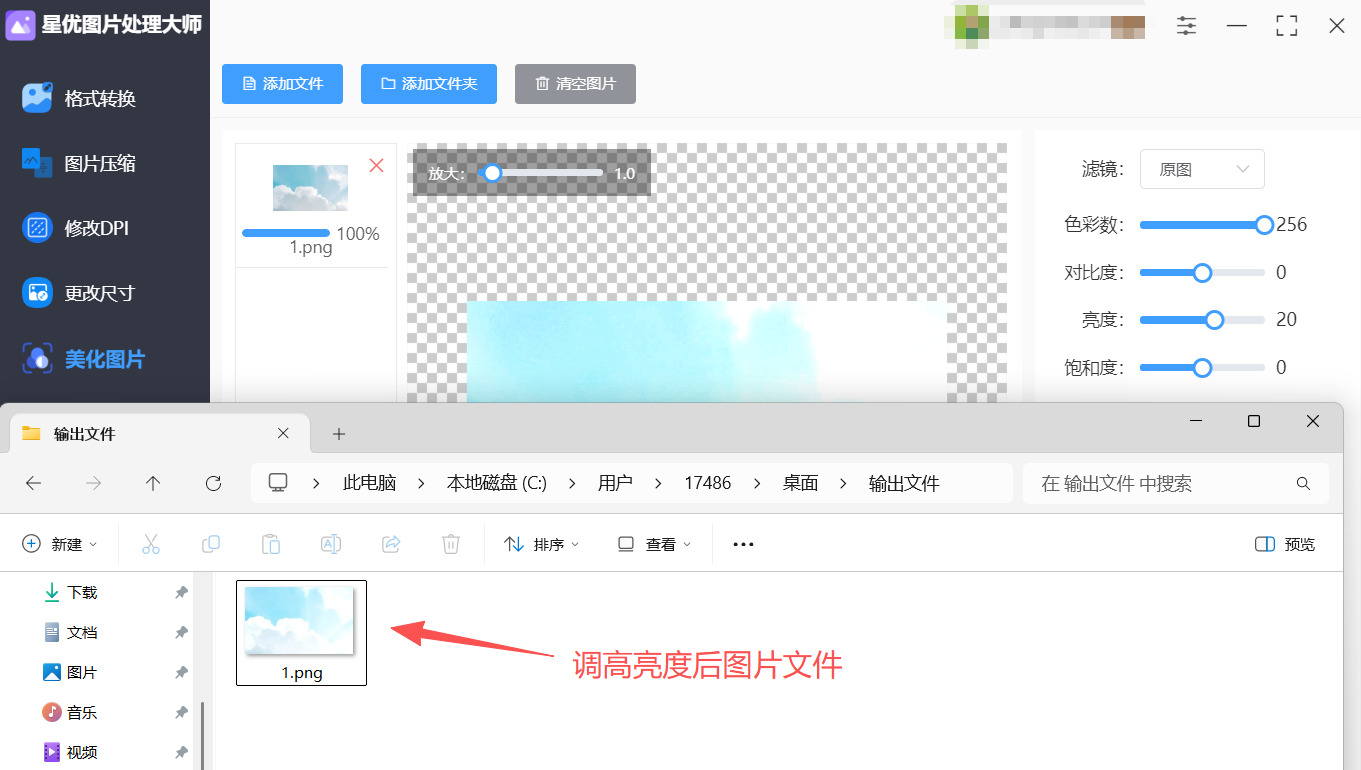Go up one folder level in Explorer

(153, 483)
